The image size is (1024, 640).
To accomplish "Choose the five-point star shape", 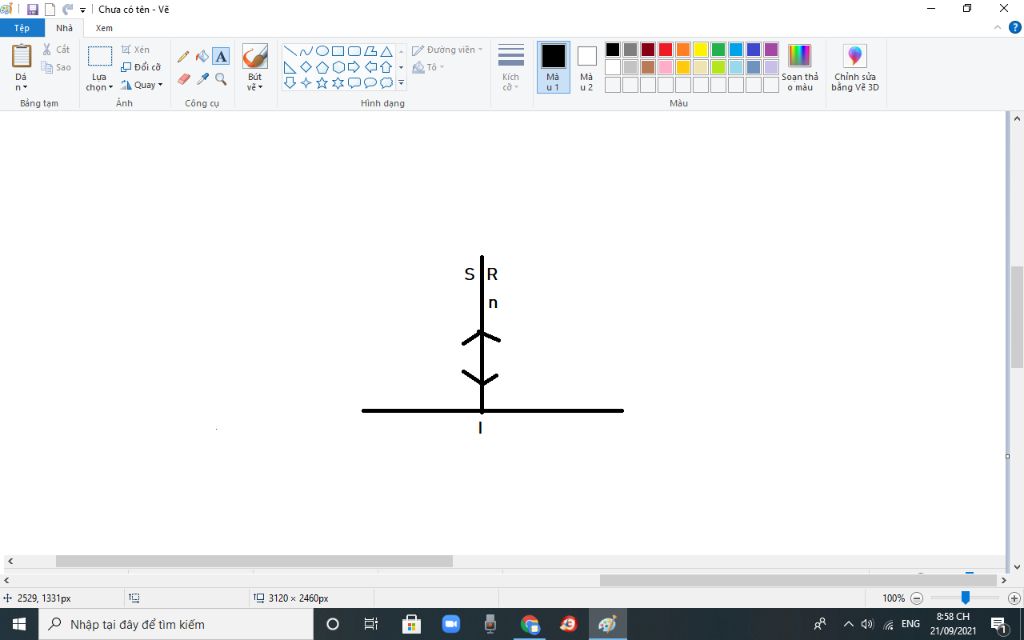I will [x=322, y=83].
